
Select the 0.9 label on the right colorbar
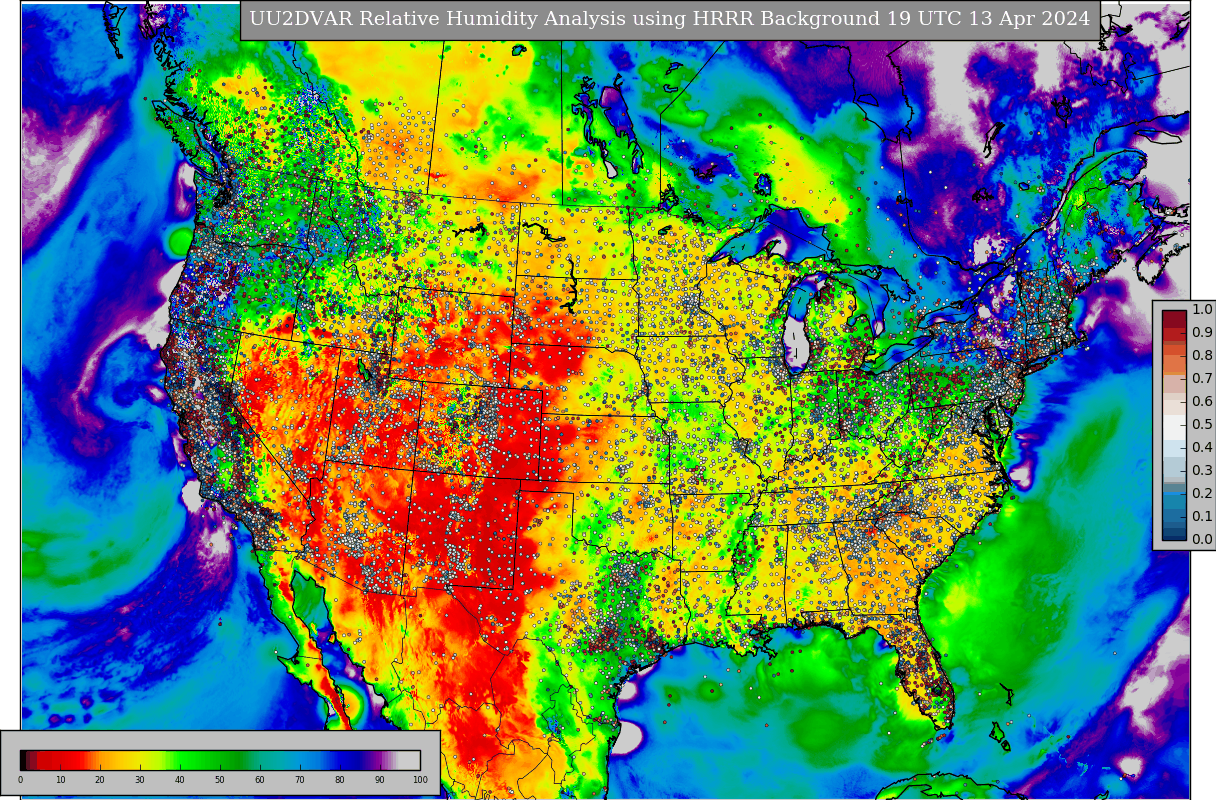click(1202, 333)
